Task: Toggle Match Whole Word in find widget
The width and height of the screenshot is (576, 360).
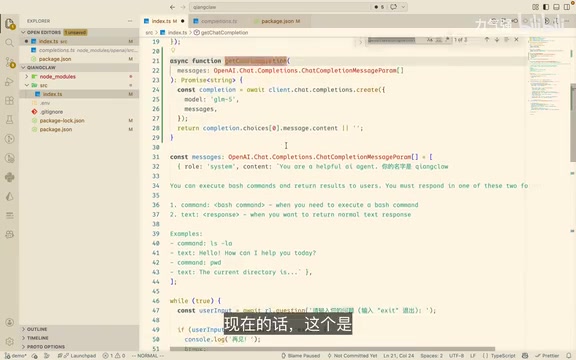Action: [439, 40]
